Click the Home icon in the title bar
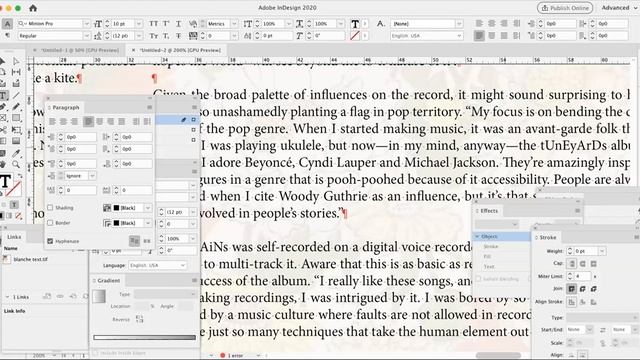 (33, 8)
